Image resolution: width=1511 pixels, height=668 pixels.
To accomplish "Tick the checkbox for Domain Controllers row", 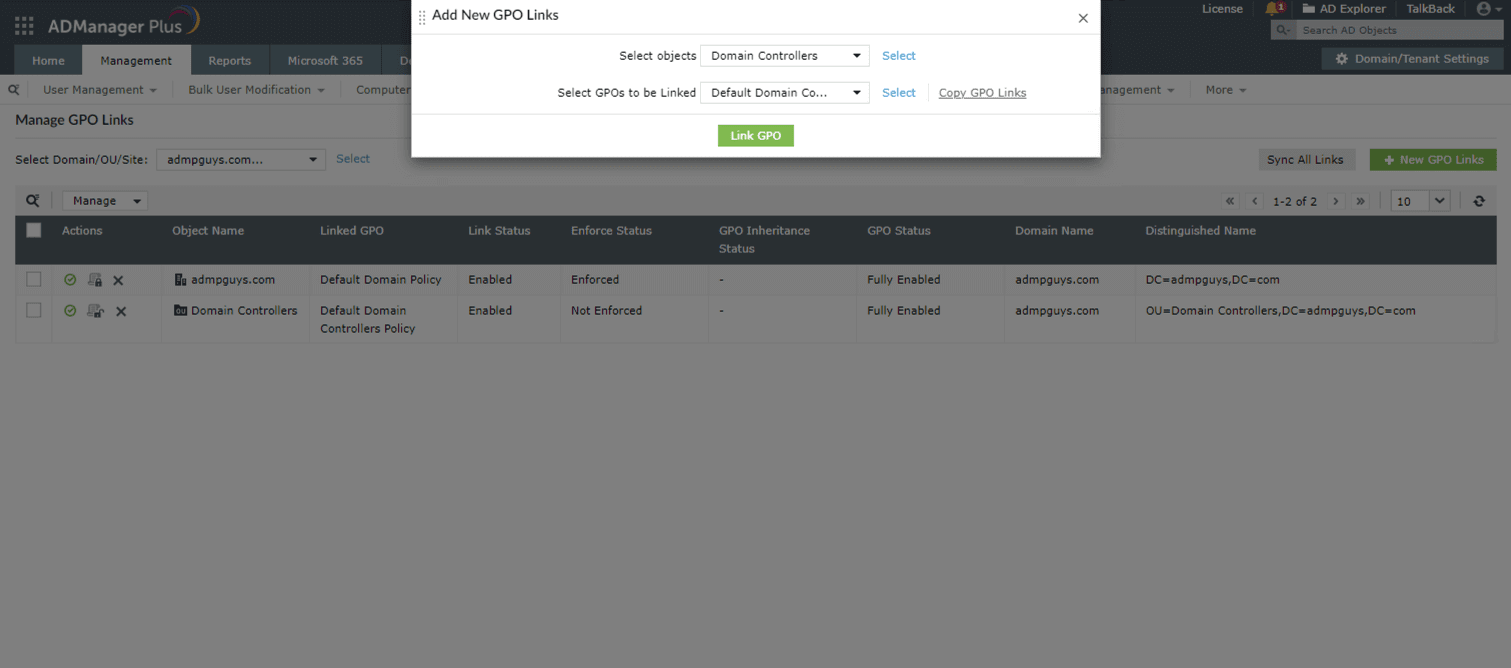I will point(34,310).
